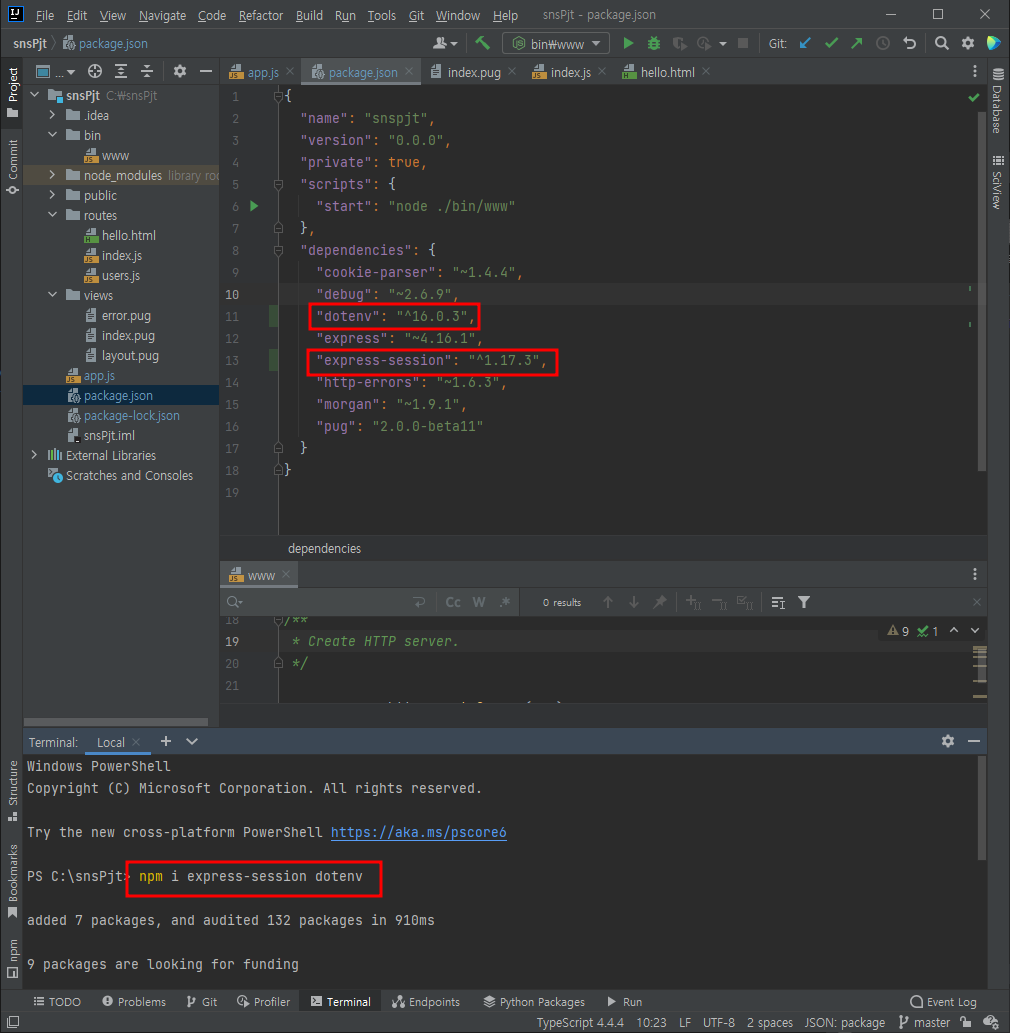Image resolution: width=1010 pixels, height=1033 pixels.
Task: Collapse all icon in Project panel
Action: (147, 71)
